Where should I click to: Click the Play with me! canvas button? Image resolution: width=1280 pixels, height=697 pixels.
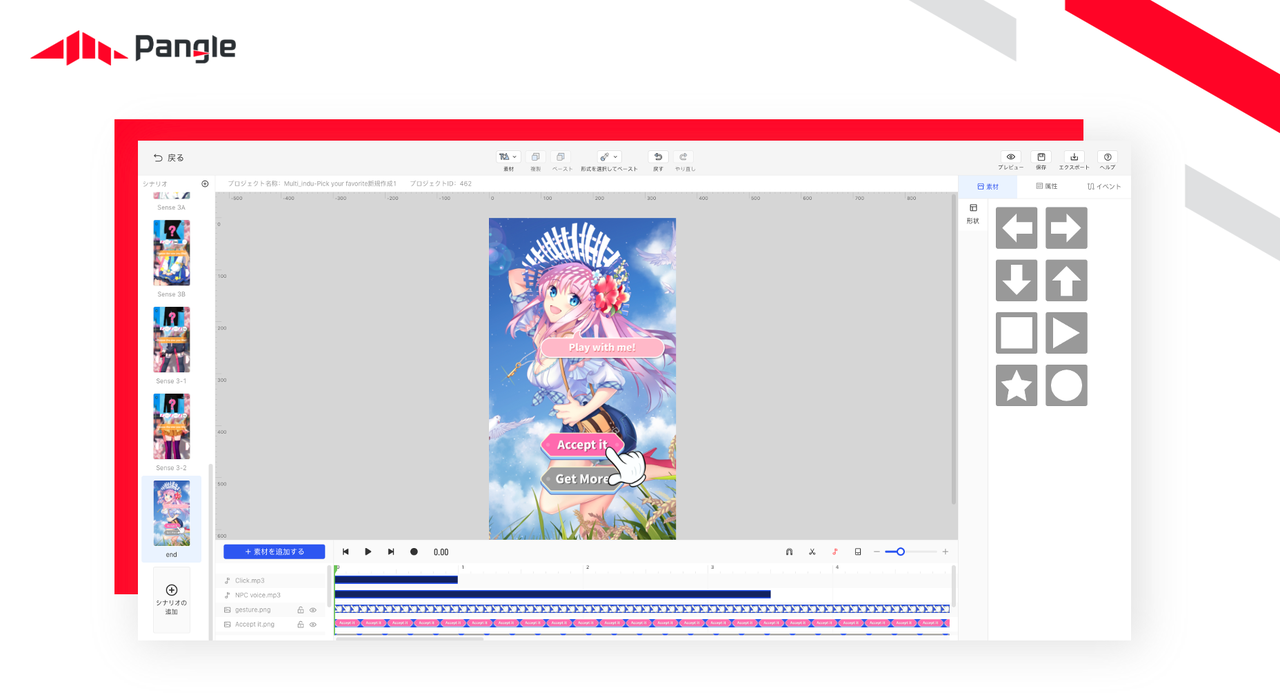point(602,347)
